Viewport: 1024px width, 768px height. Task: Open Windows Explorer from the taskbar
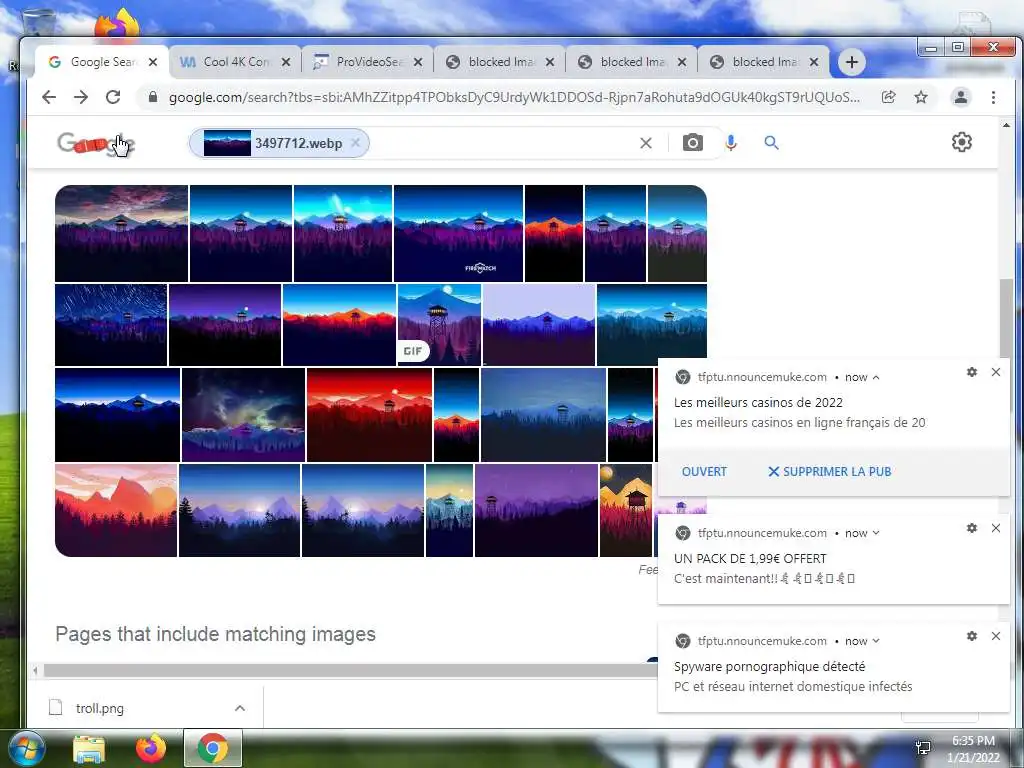pyautogui.click(x=89, y=749)
